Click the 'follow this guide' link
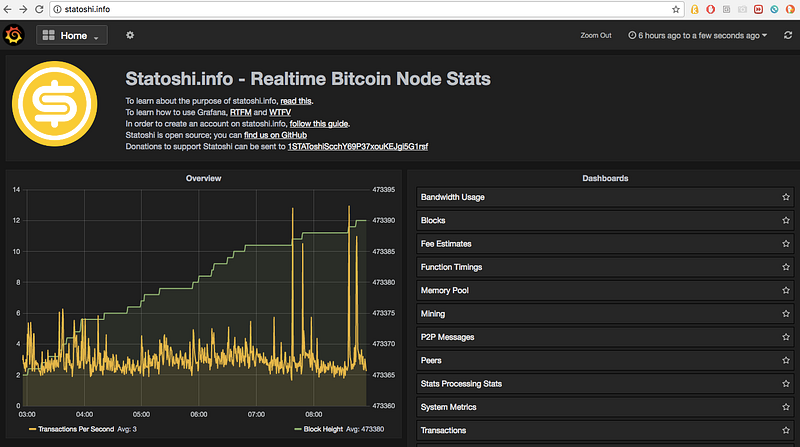This screenshot has height=447, width=800. click(x=319, y=123)
